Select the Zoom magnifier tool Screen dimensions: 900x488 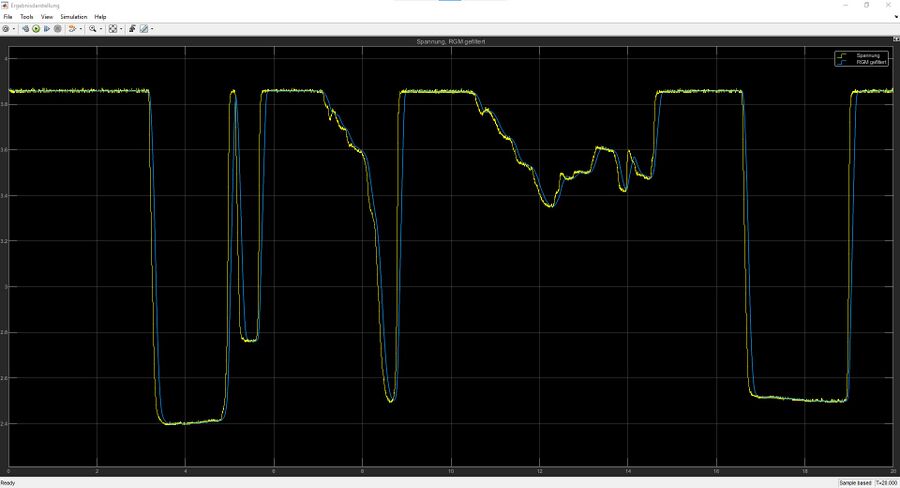[x=92, y=29]
